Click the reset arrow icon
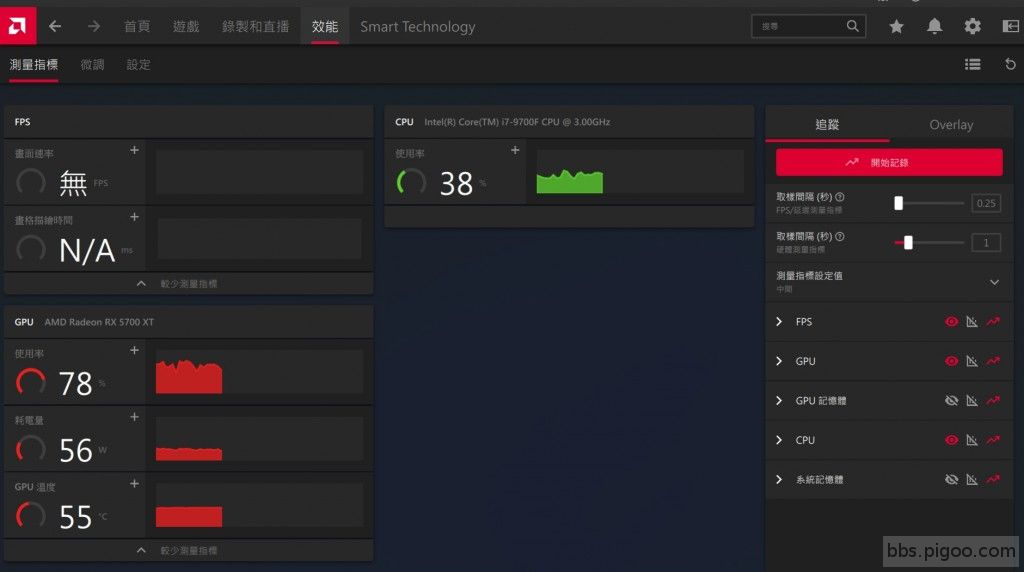Image resolution: width=1024 pixels, height=572 pixels. coord(1010,64)
